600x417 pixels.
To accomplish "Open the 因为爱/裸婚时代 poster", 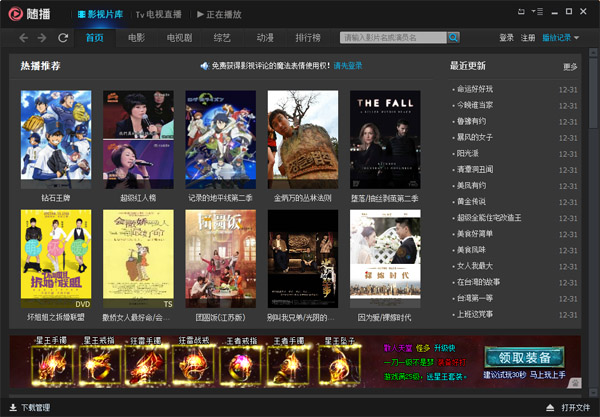I will [385, 259].
